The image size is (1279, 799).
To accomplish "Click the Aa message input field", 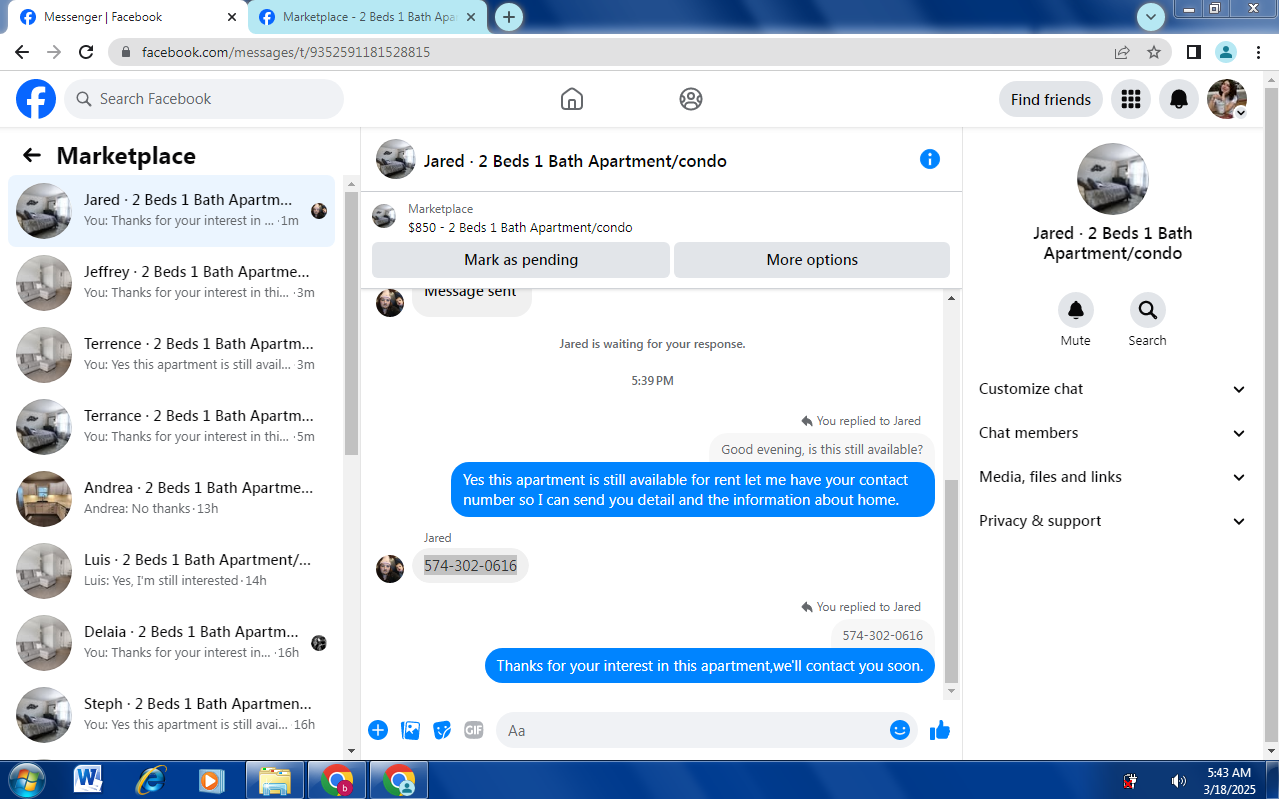I will point(690,730).
